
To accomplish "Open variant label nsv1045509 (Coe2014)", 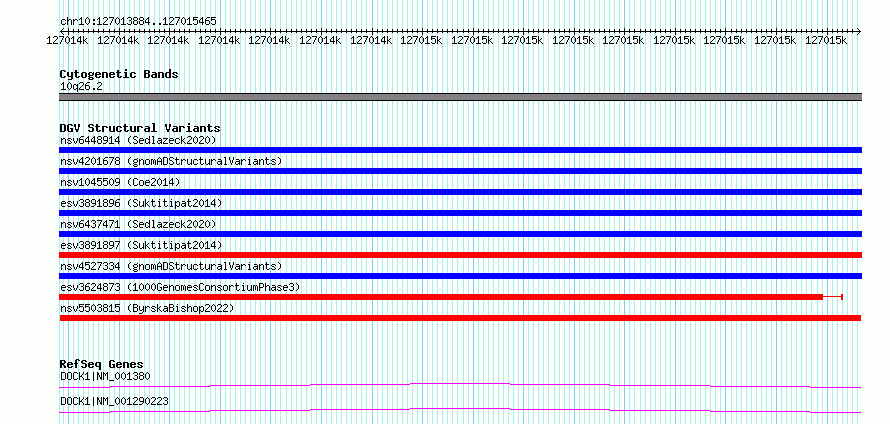I will click(x=120, y=182).
